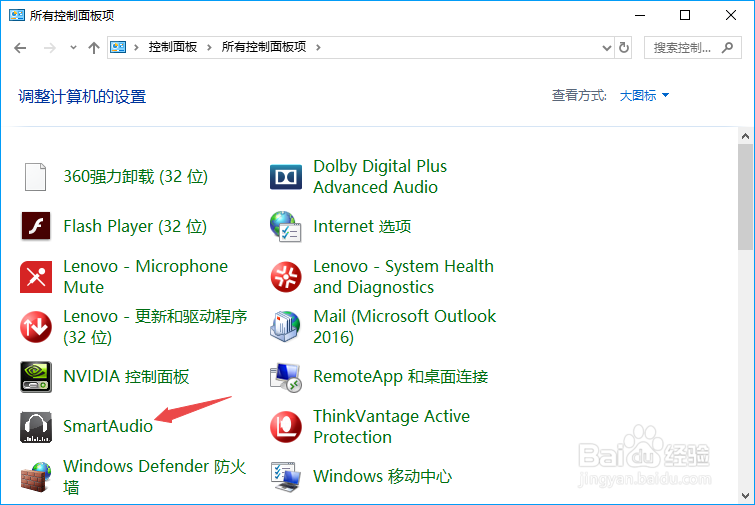Open the SmartAudio link

pyautogui.click(x=108, y=426)
